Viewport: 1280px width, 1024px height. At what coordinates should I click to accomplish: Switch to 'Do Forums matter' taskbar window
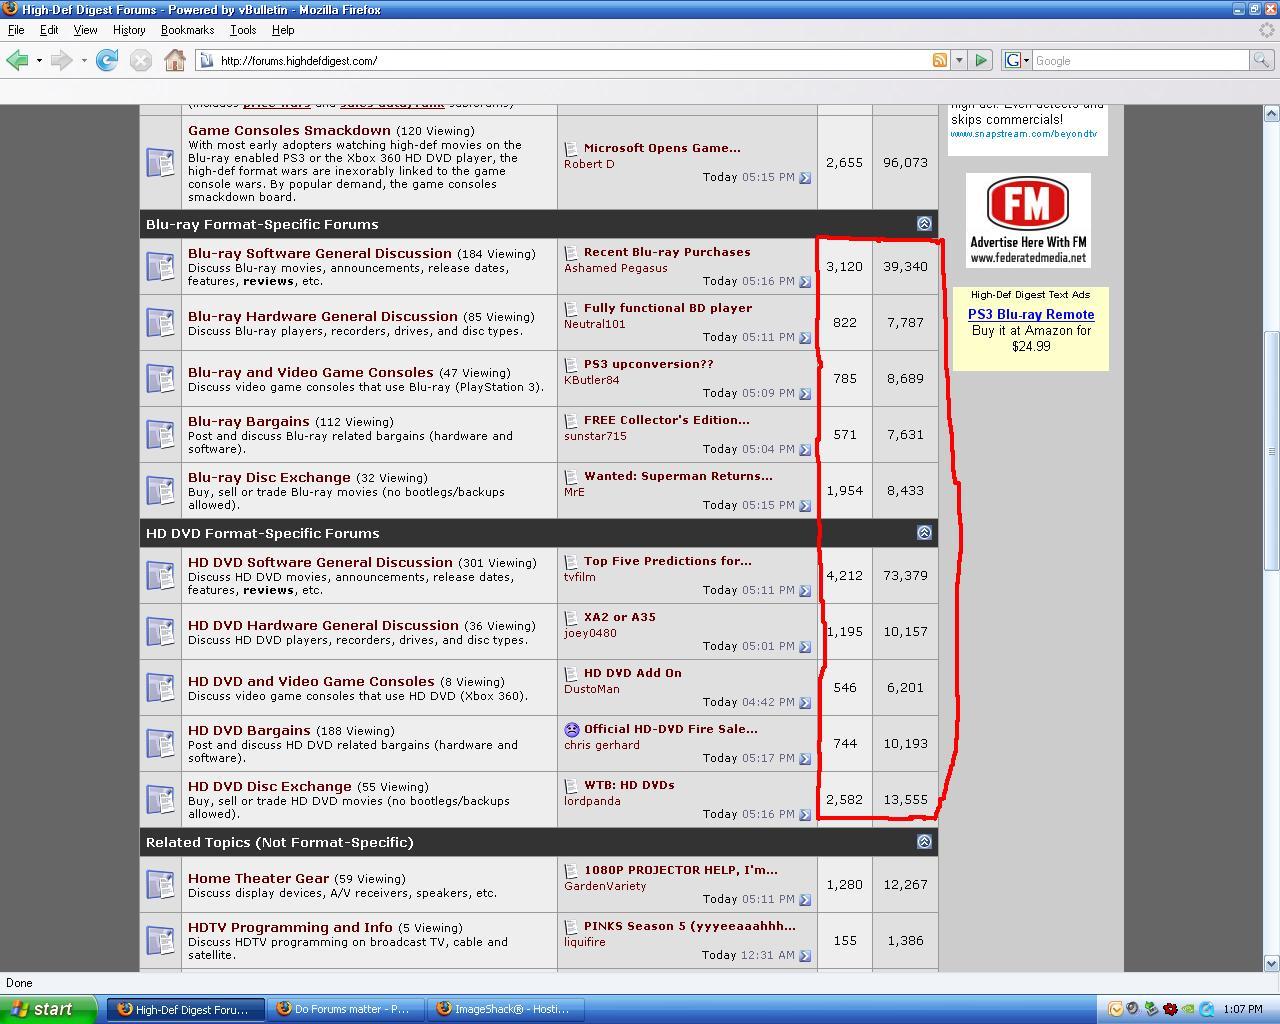[x=346, y=1009]
